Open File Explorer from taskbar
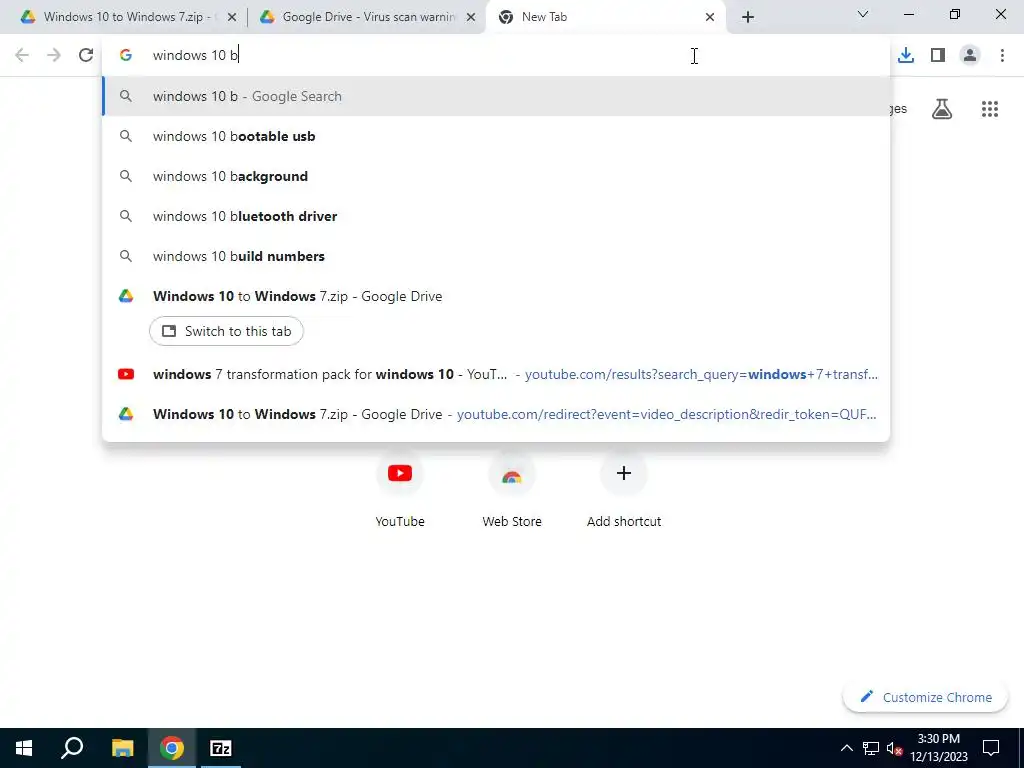The image size is (1024, 768). coord(122,748)
